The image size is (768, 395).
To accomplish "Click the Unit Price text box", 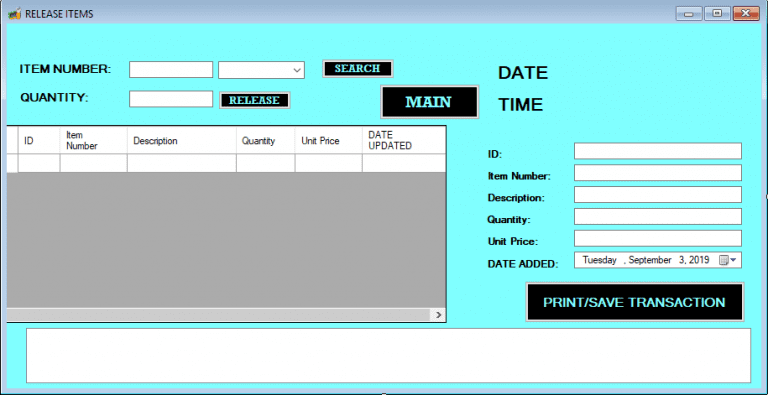I will click(x=657, y=238).
